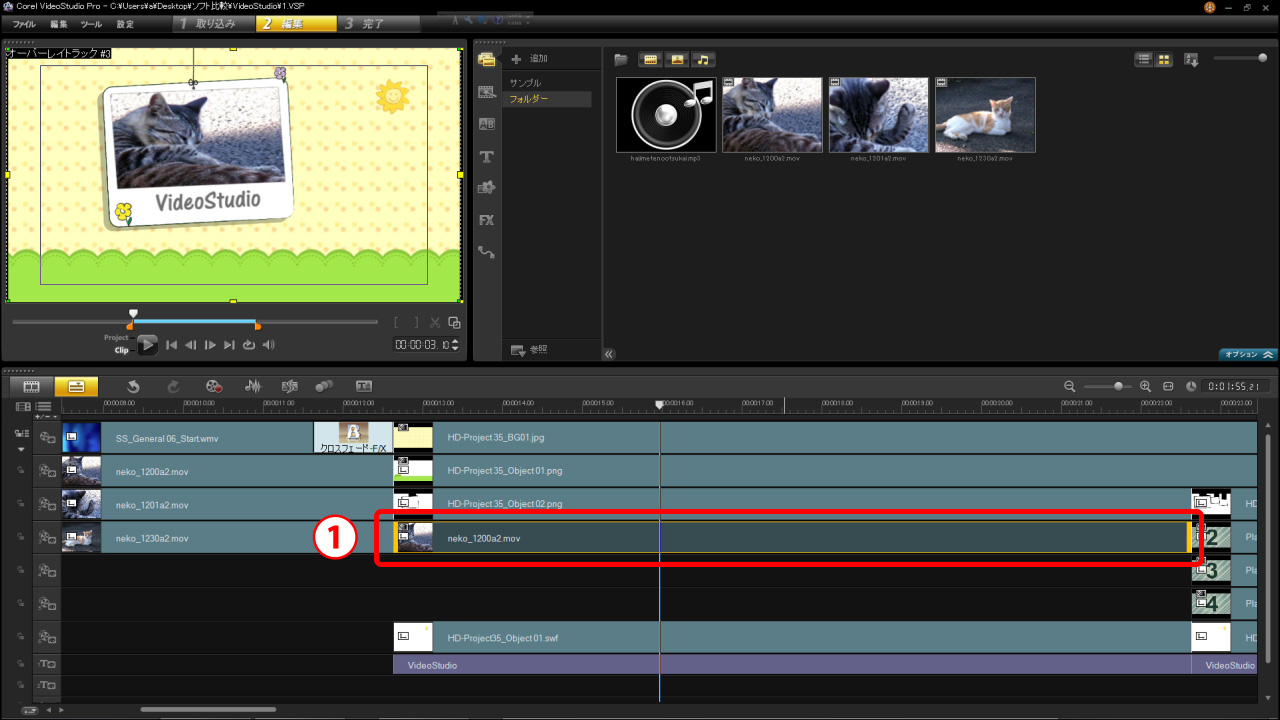Click the Record/Capture option icon in the timeline toolbar
The image size is (1280, 720).
213,386
